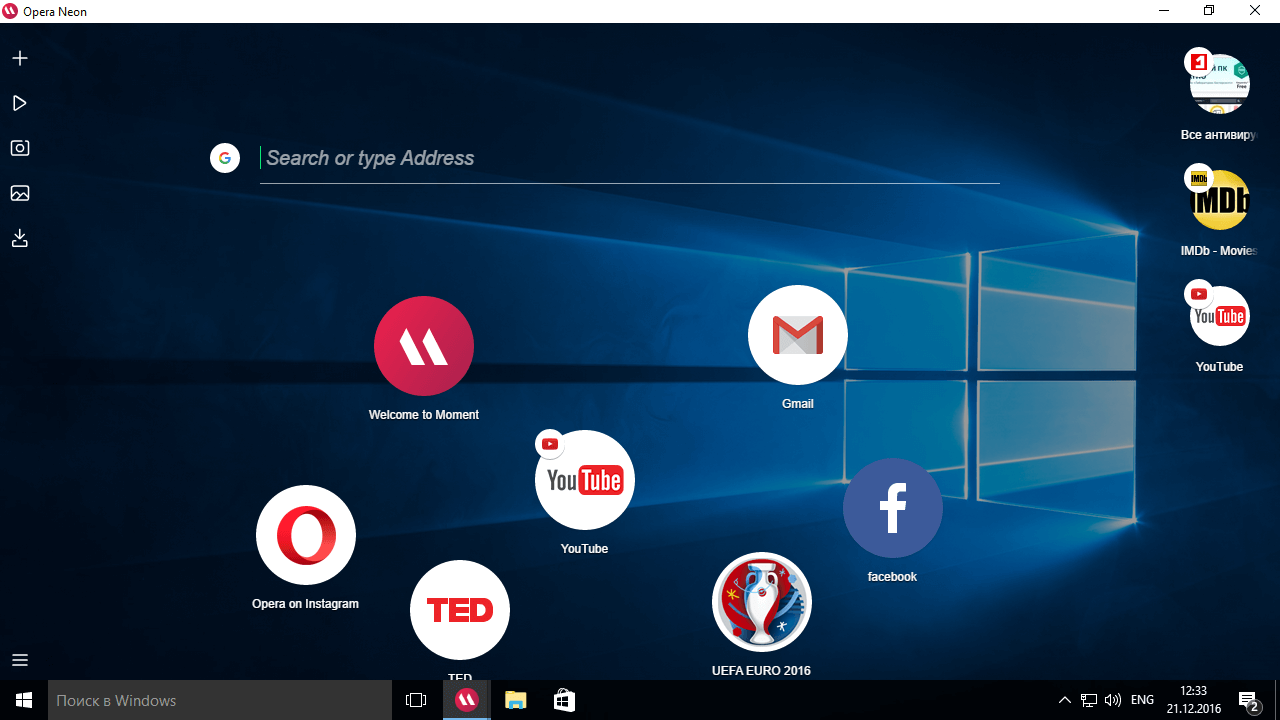Switch to the IMDb - Movies tab

(x=1220, y=202)
